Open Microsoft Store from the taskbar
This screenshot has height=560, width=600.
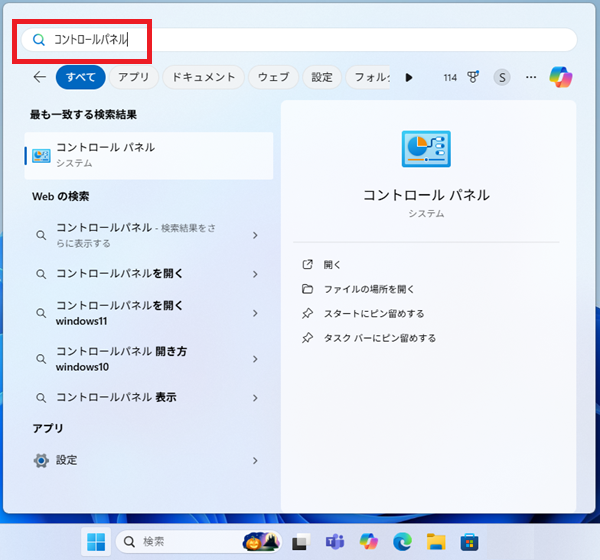click(x=470, y=542)
